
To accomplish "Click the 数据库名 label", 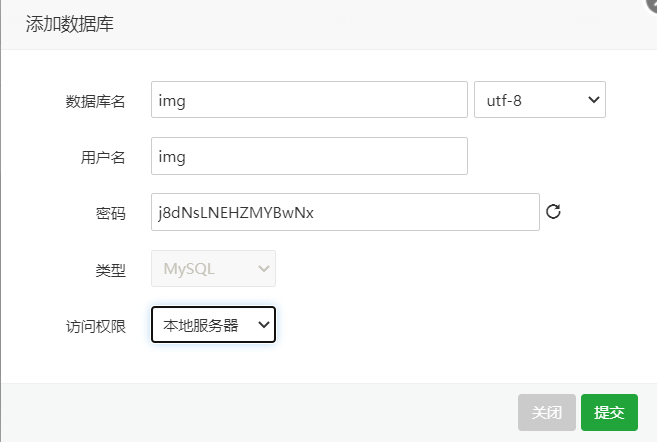I will pyautogui.click(x=96, y=101).
